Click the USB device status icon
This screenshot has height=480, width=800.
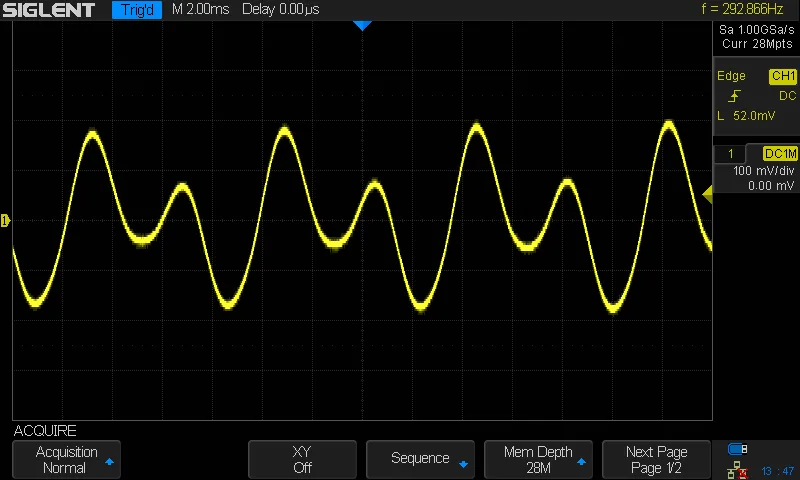pyautogui.click(x=737, y=449)
